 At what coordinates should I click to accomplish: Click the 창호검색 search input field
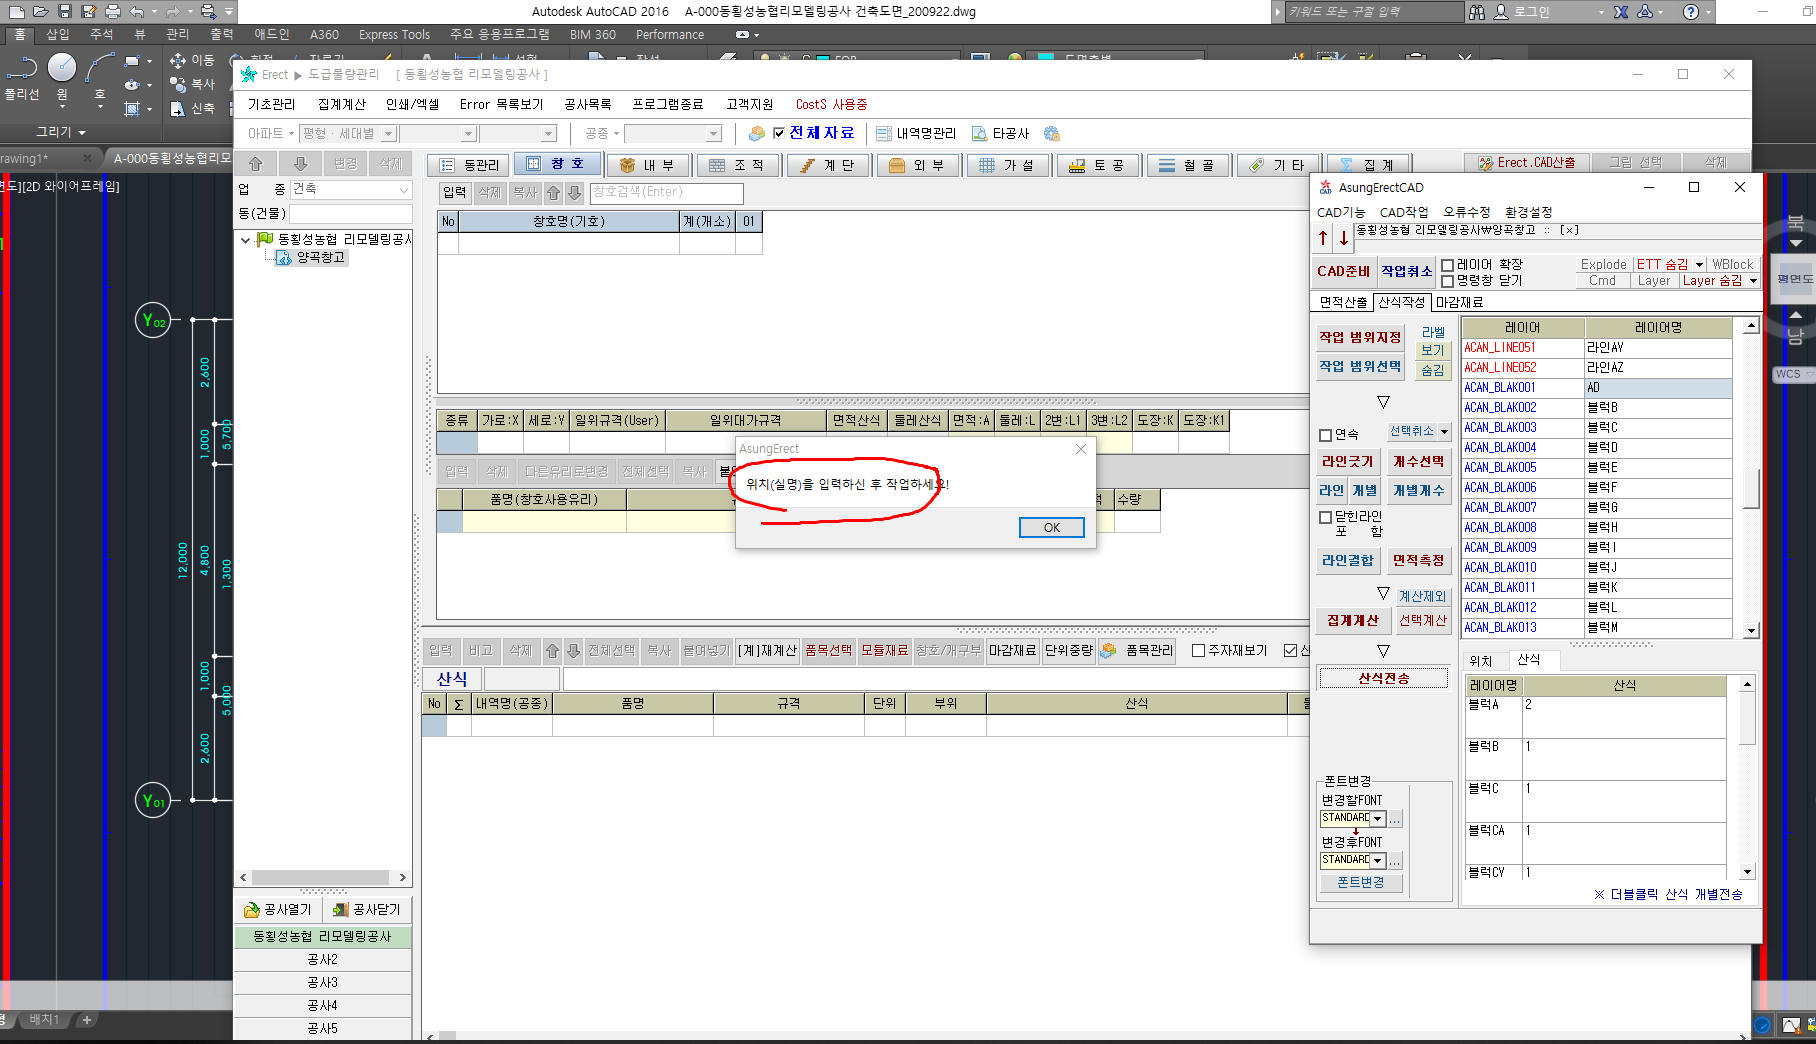coord(666,192)
